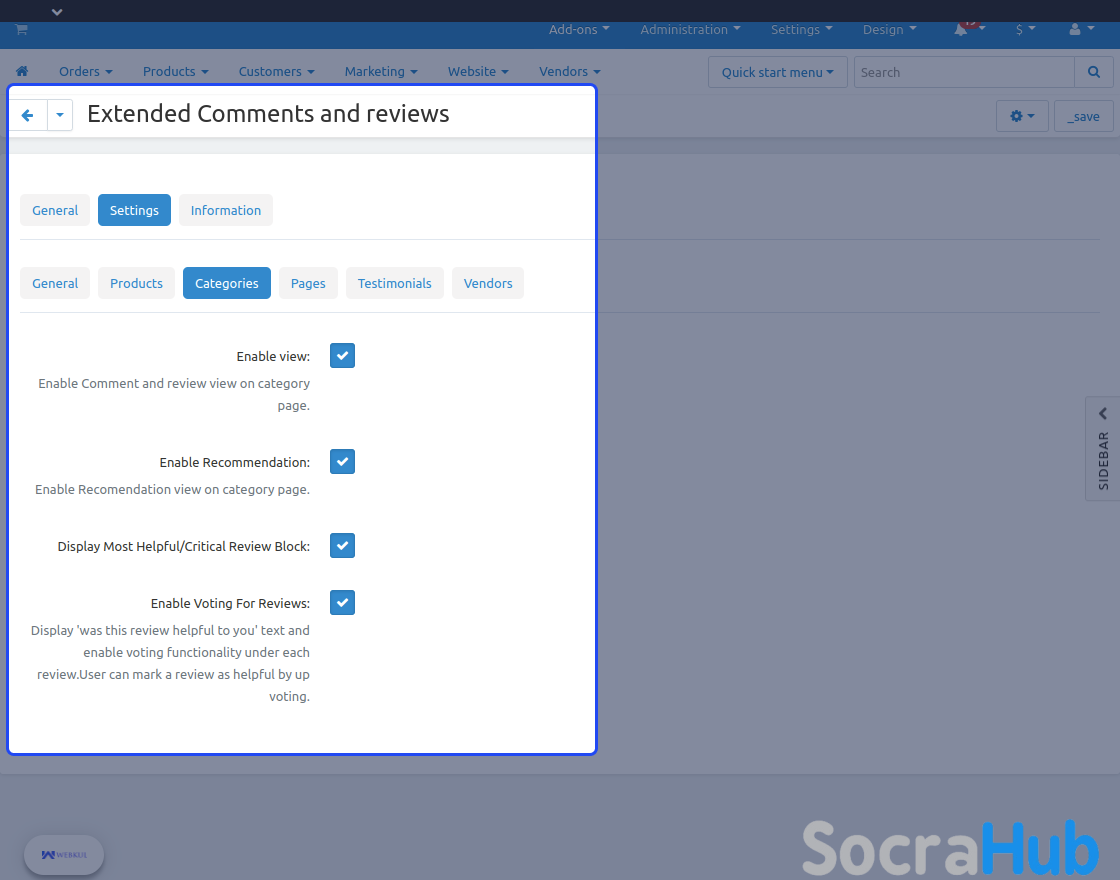This screenshot has height=880, width=1120.
Task: Open the gear settings menu
Action: pos(1021,116)
